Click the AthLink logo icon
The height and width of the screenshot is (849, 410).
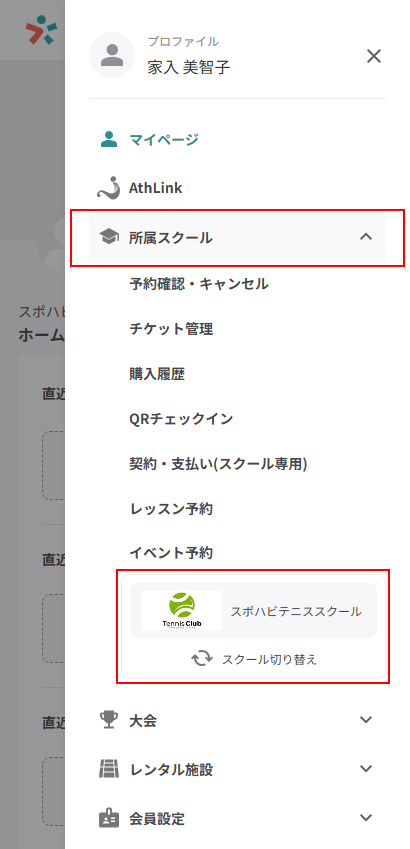click(108, 188)
